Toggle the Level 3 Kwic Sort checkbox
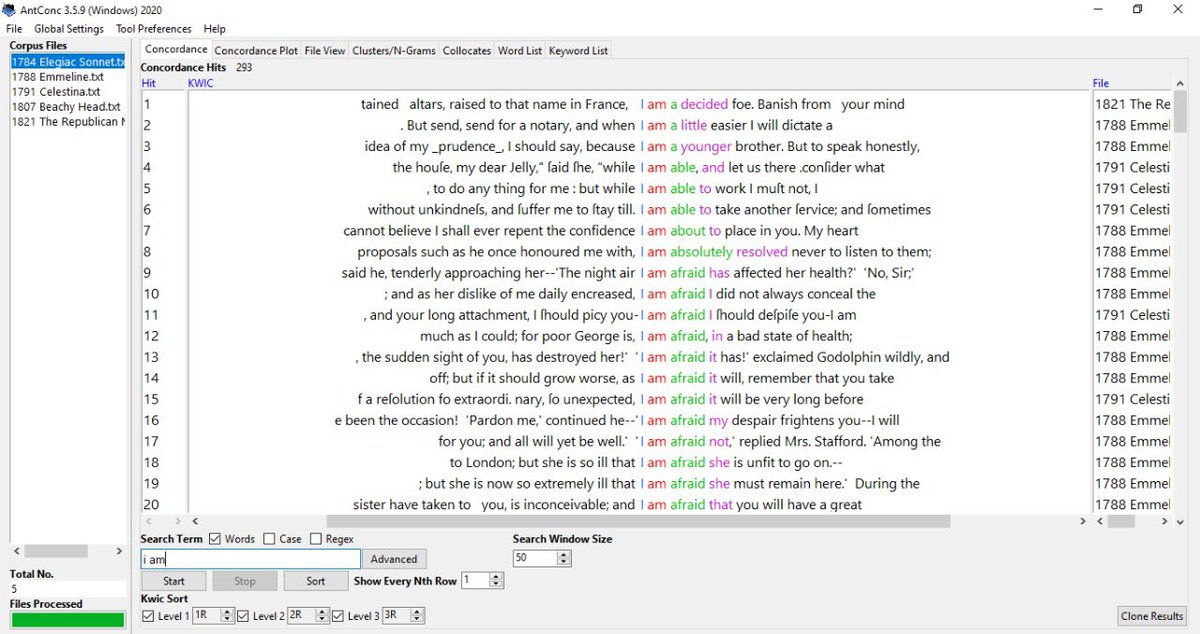Screen dimensions: 1200x634 (x=338, y=616)
